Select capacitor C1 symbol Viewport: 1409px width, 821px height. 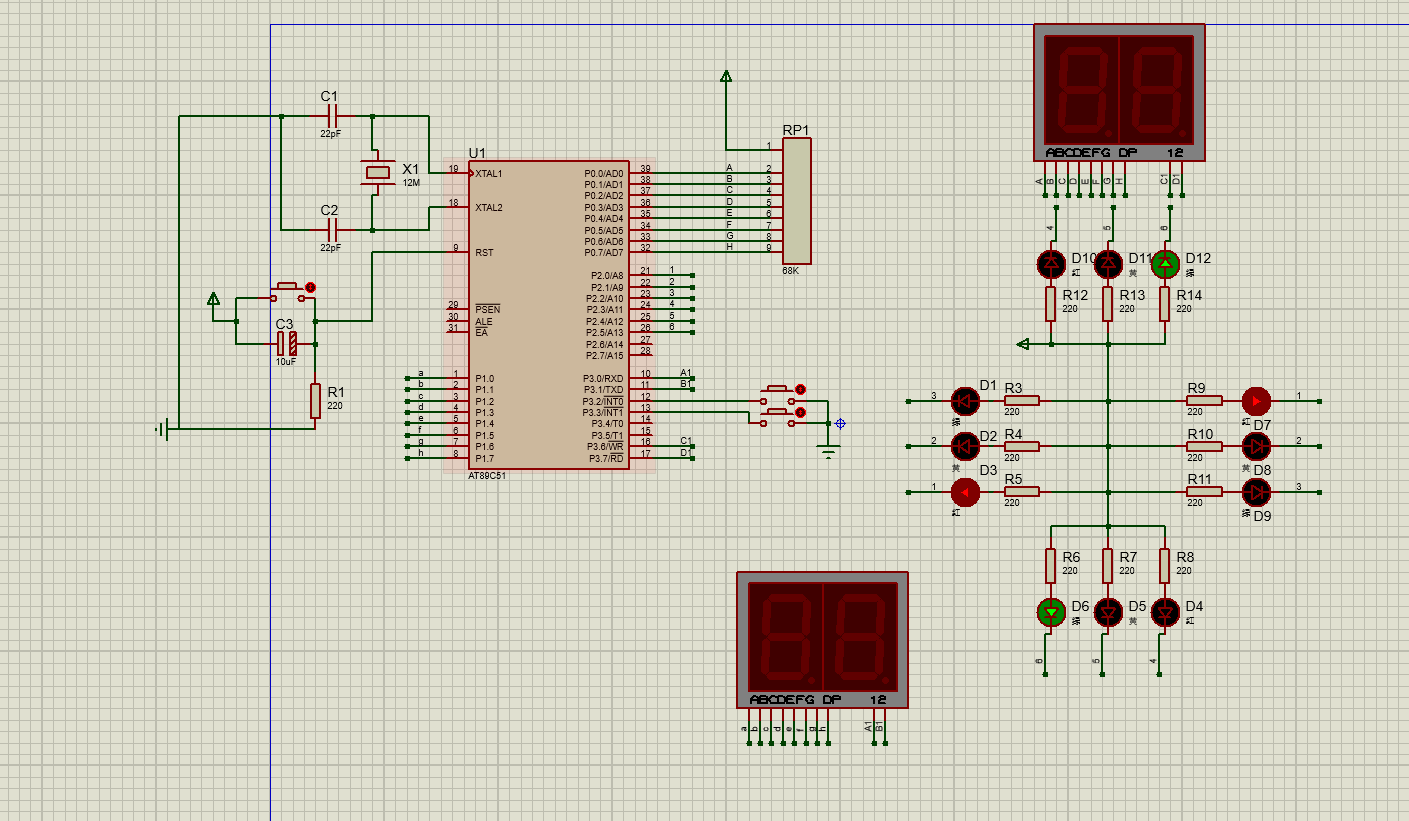(x=331, y=116)
